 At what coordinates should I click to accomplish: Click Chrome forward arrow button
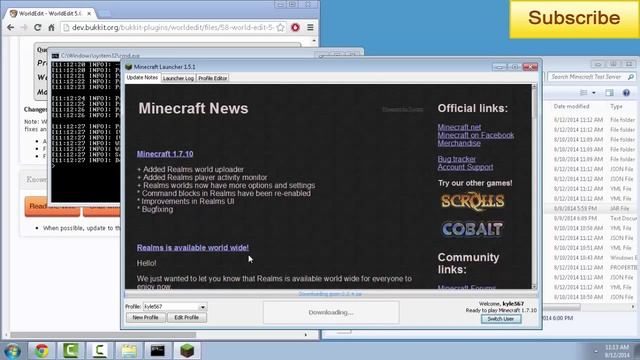(x=24, y=28)
